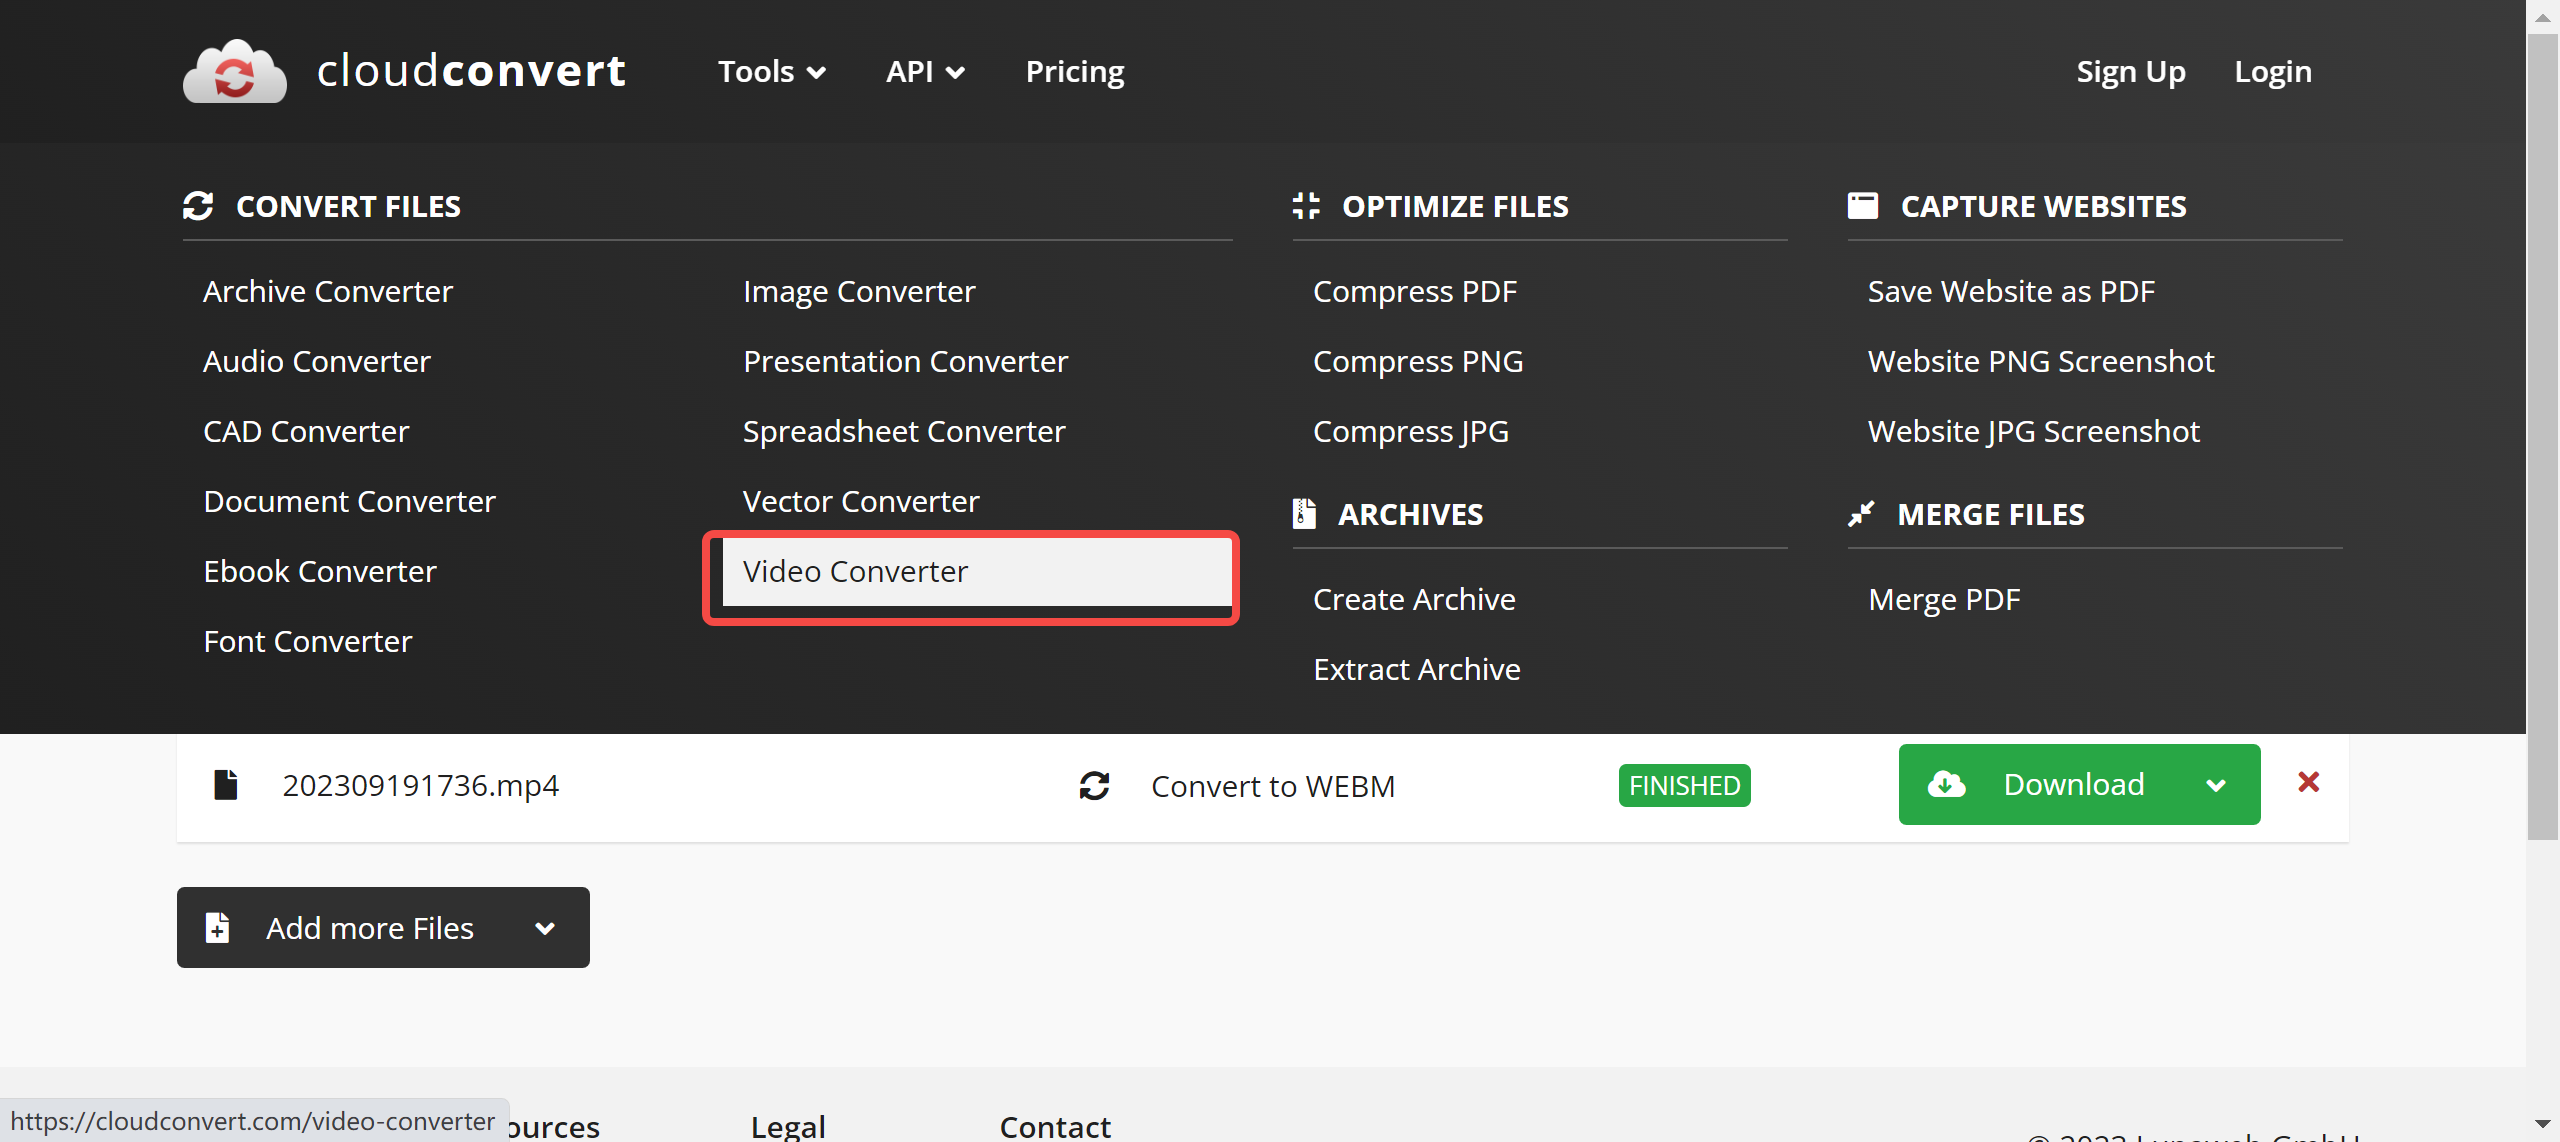Collapse the Tools menu in navbar
Screen dimensions: 2560x1142
(771, 72)
